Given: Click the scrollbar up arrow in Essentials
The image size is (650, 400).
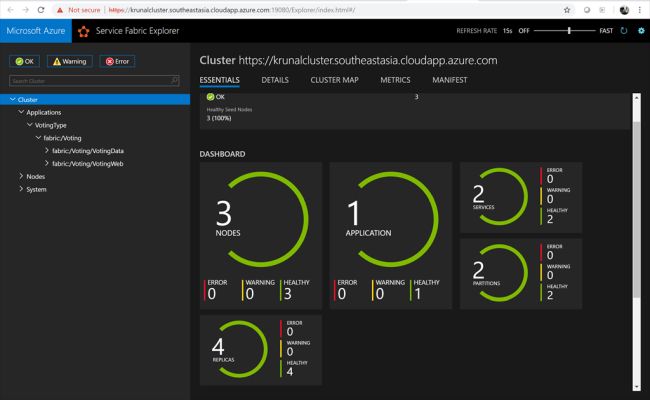Looking at the screenshot, I should (x=636, y=97).
